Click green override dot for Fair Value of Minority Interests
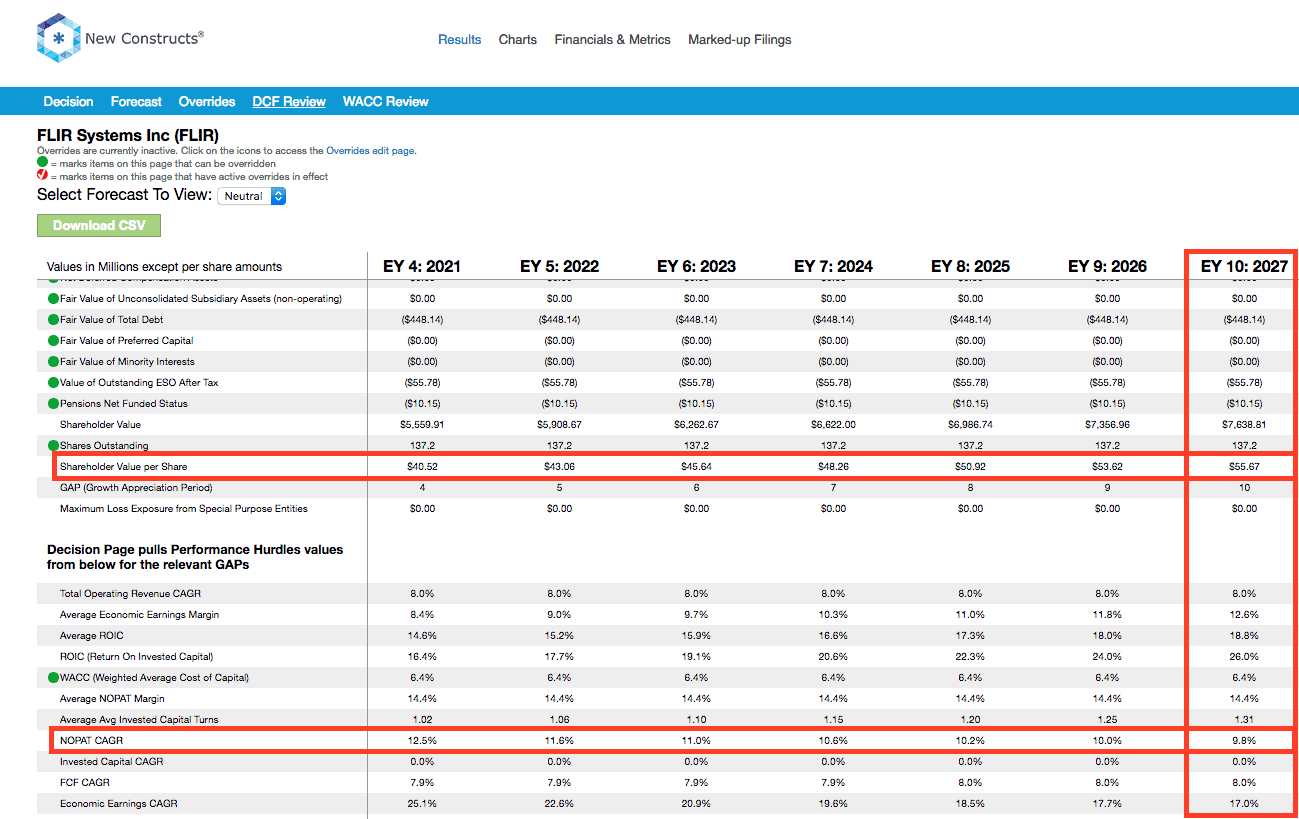 pyautogui.click(x=52, y=362)
